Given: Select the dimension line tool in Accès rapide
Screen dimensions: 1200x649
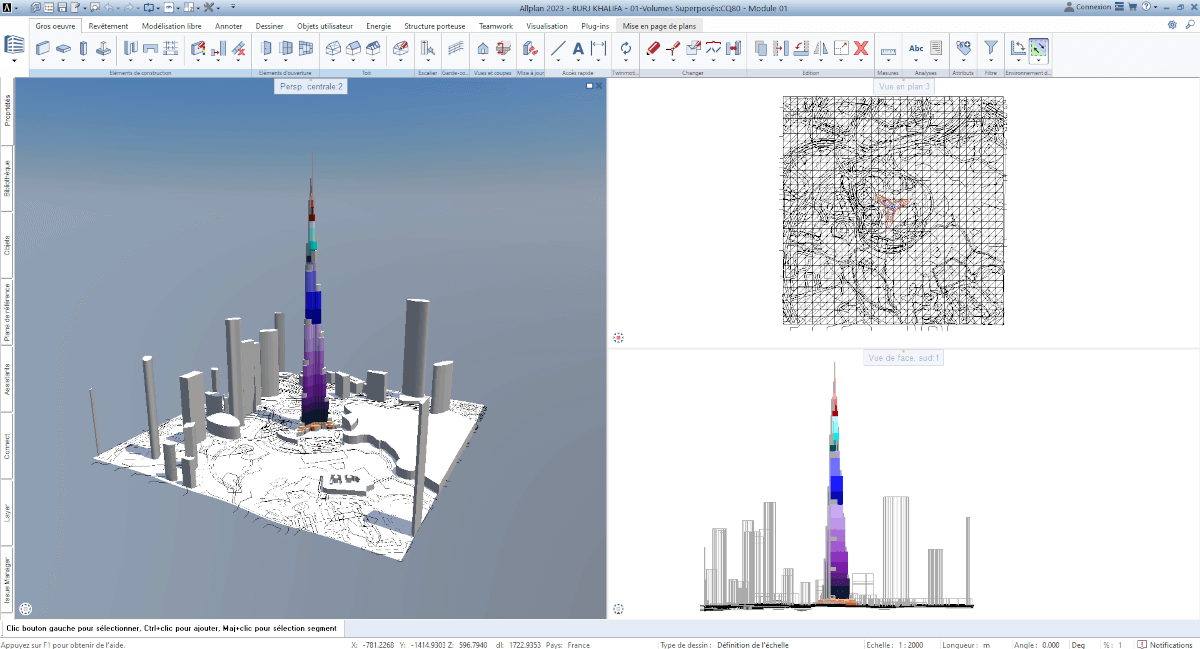Looking at the screenshot, I should tap(598, 47).
